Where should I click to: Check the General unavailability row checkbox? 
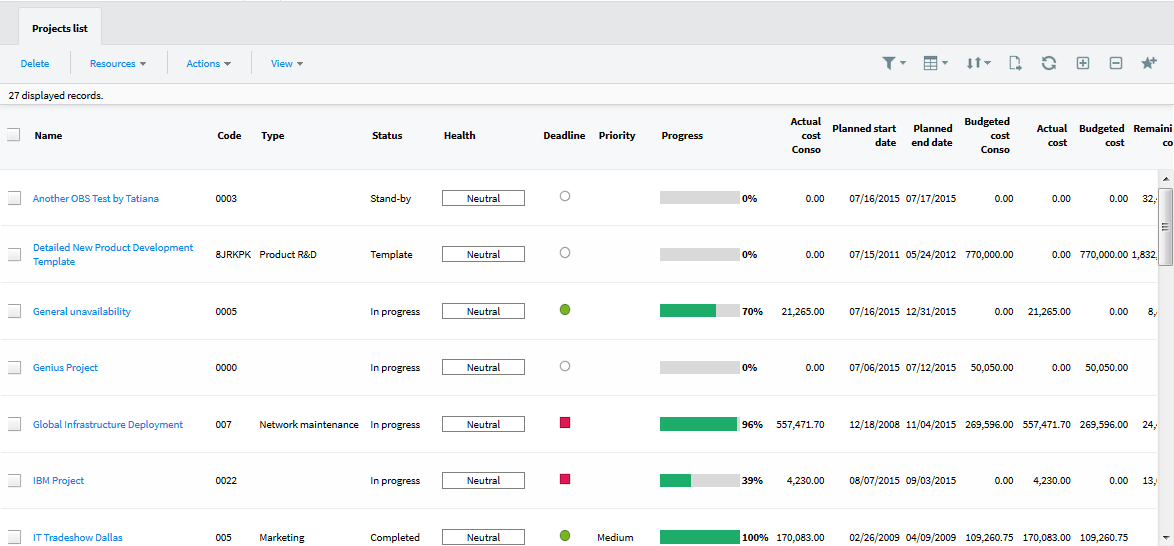tap(14, 312)
